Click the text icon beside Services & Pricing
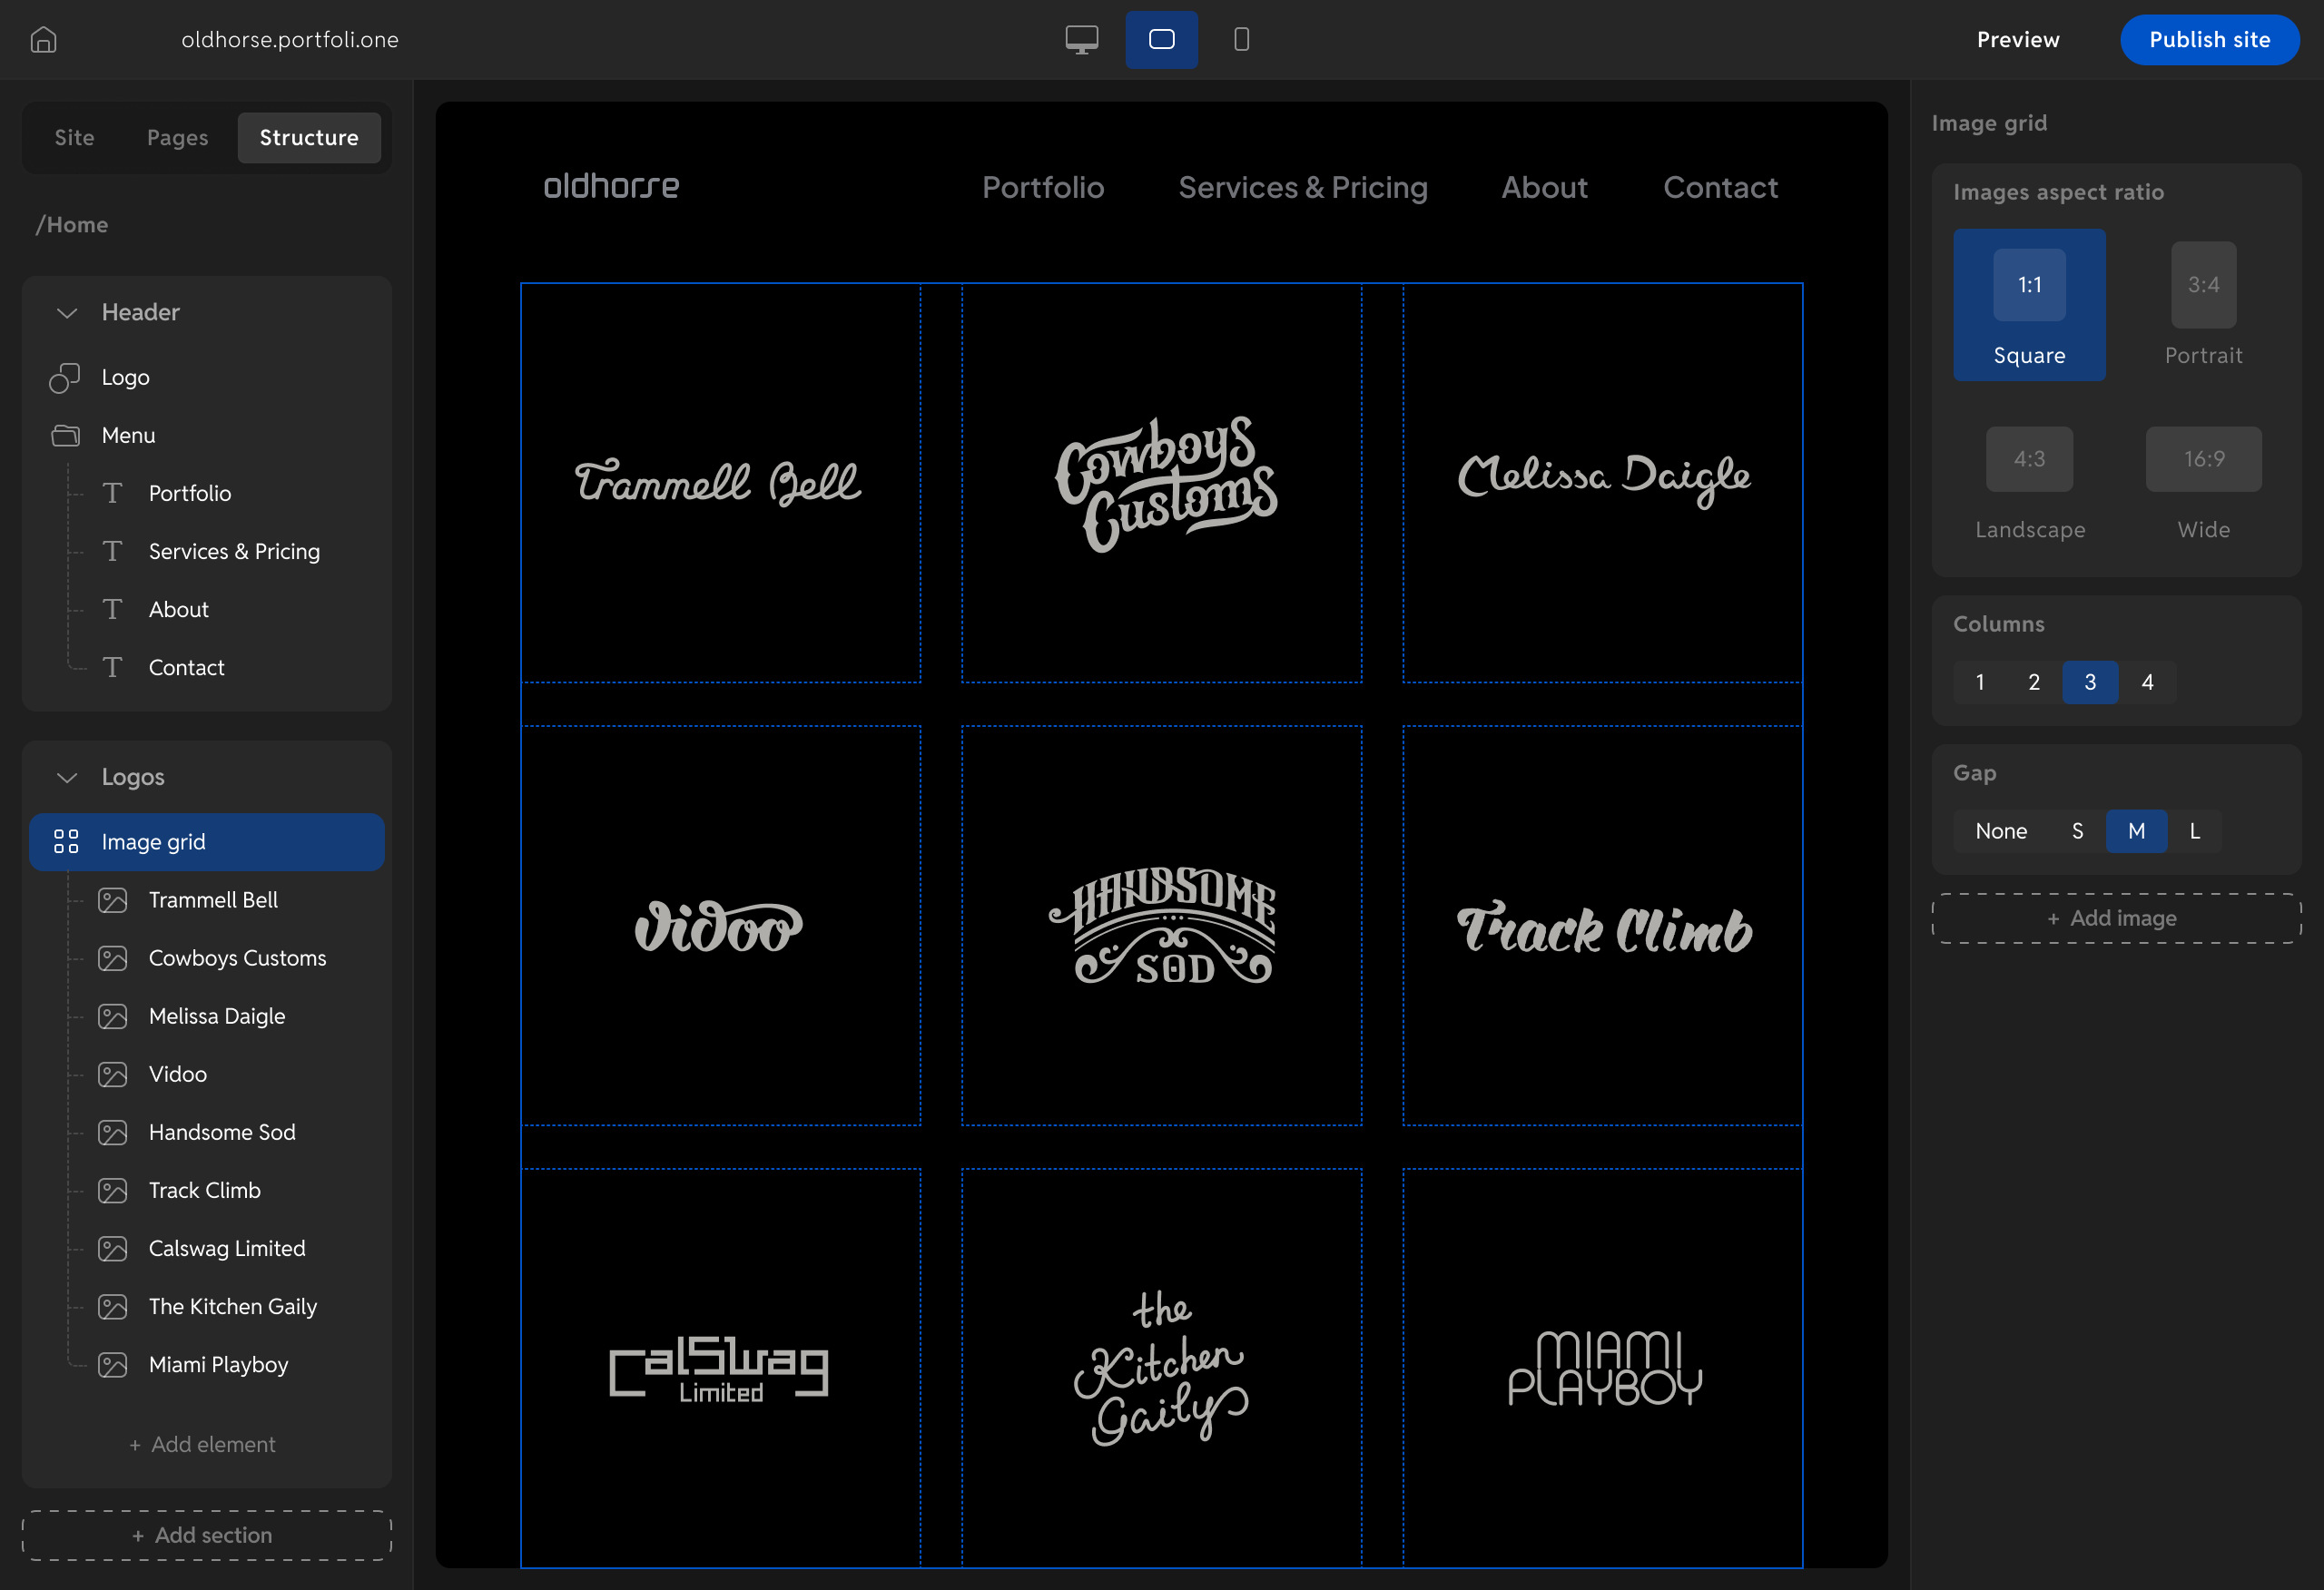The height and width of the screenshot is (1590, 2324). tap(112, 552)
